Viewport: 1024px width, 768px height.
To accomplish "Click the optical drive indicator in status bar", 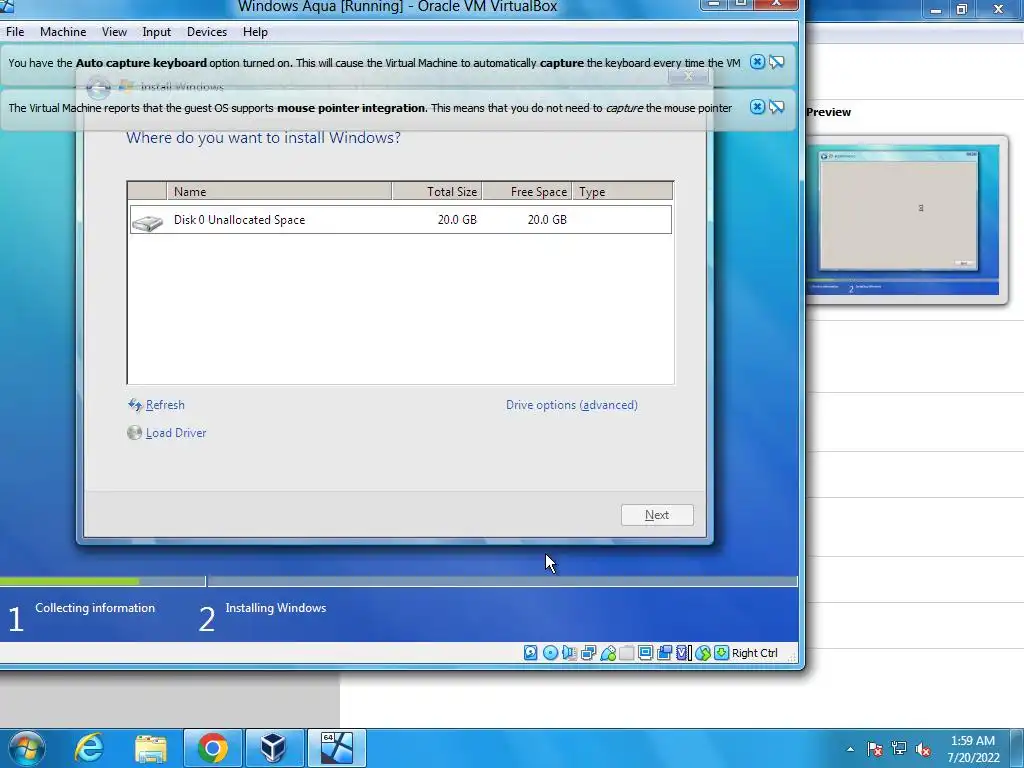I will coord(550,652).
